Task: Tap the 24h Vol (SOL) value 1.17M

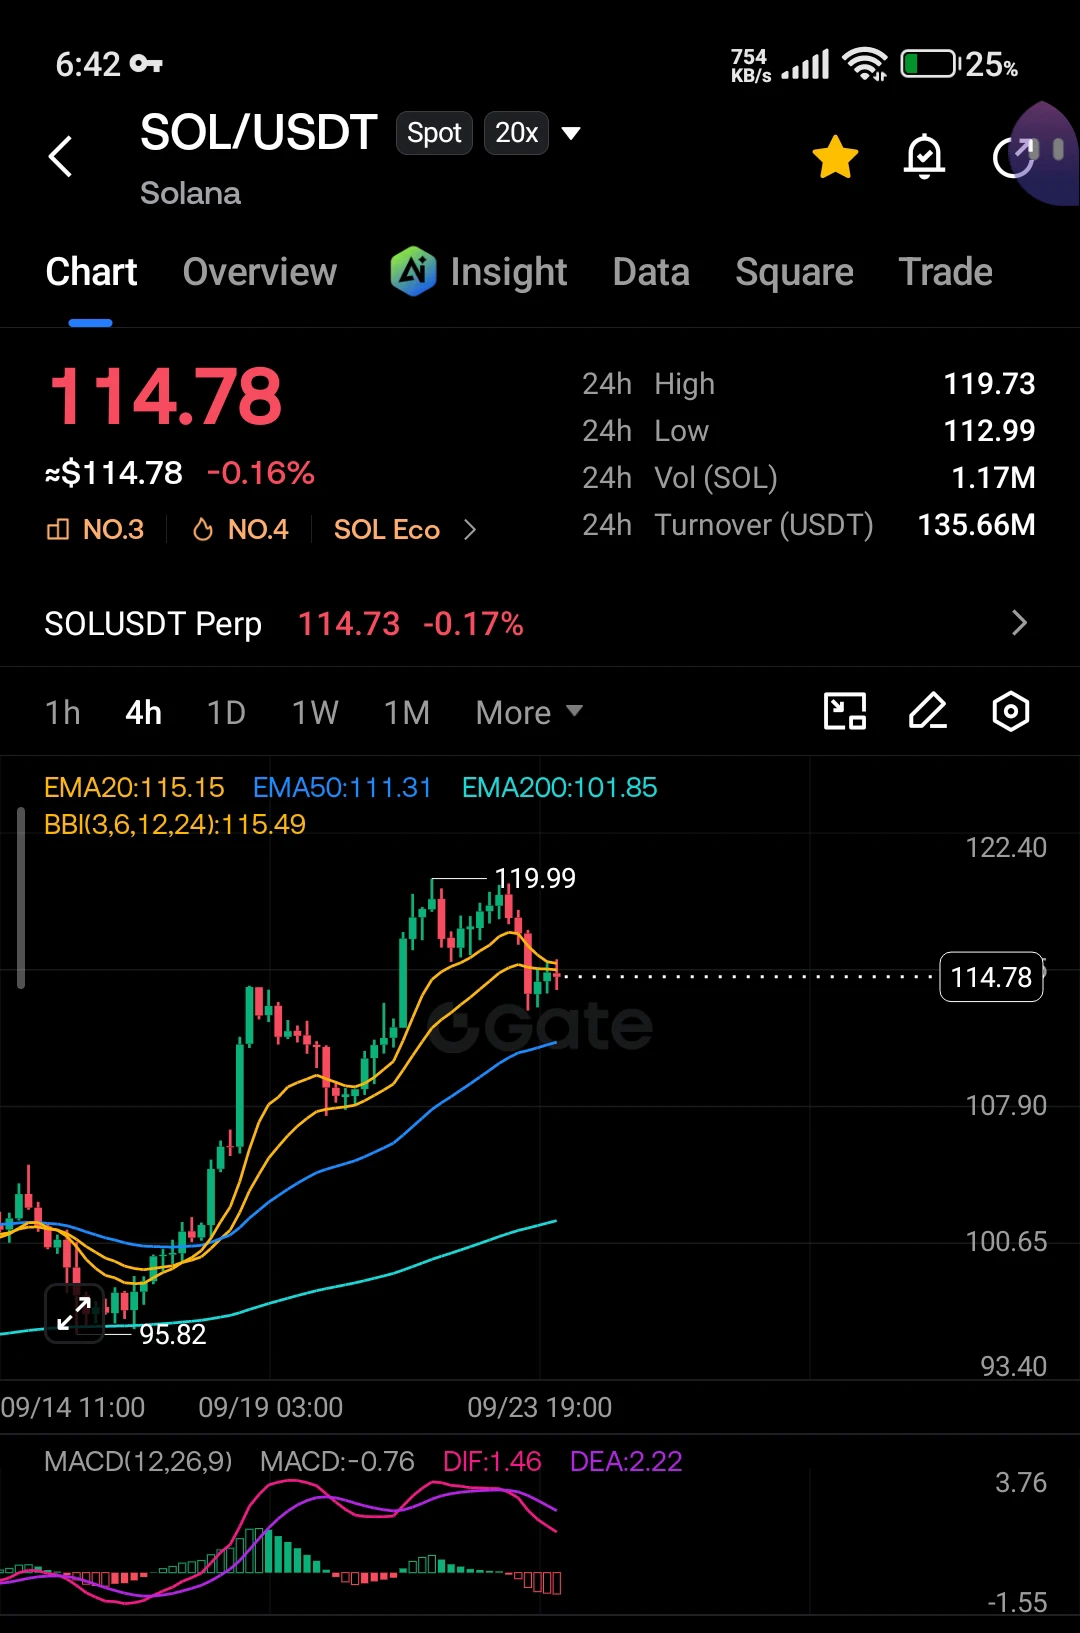Action: tap(993, 478)
